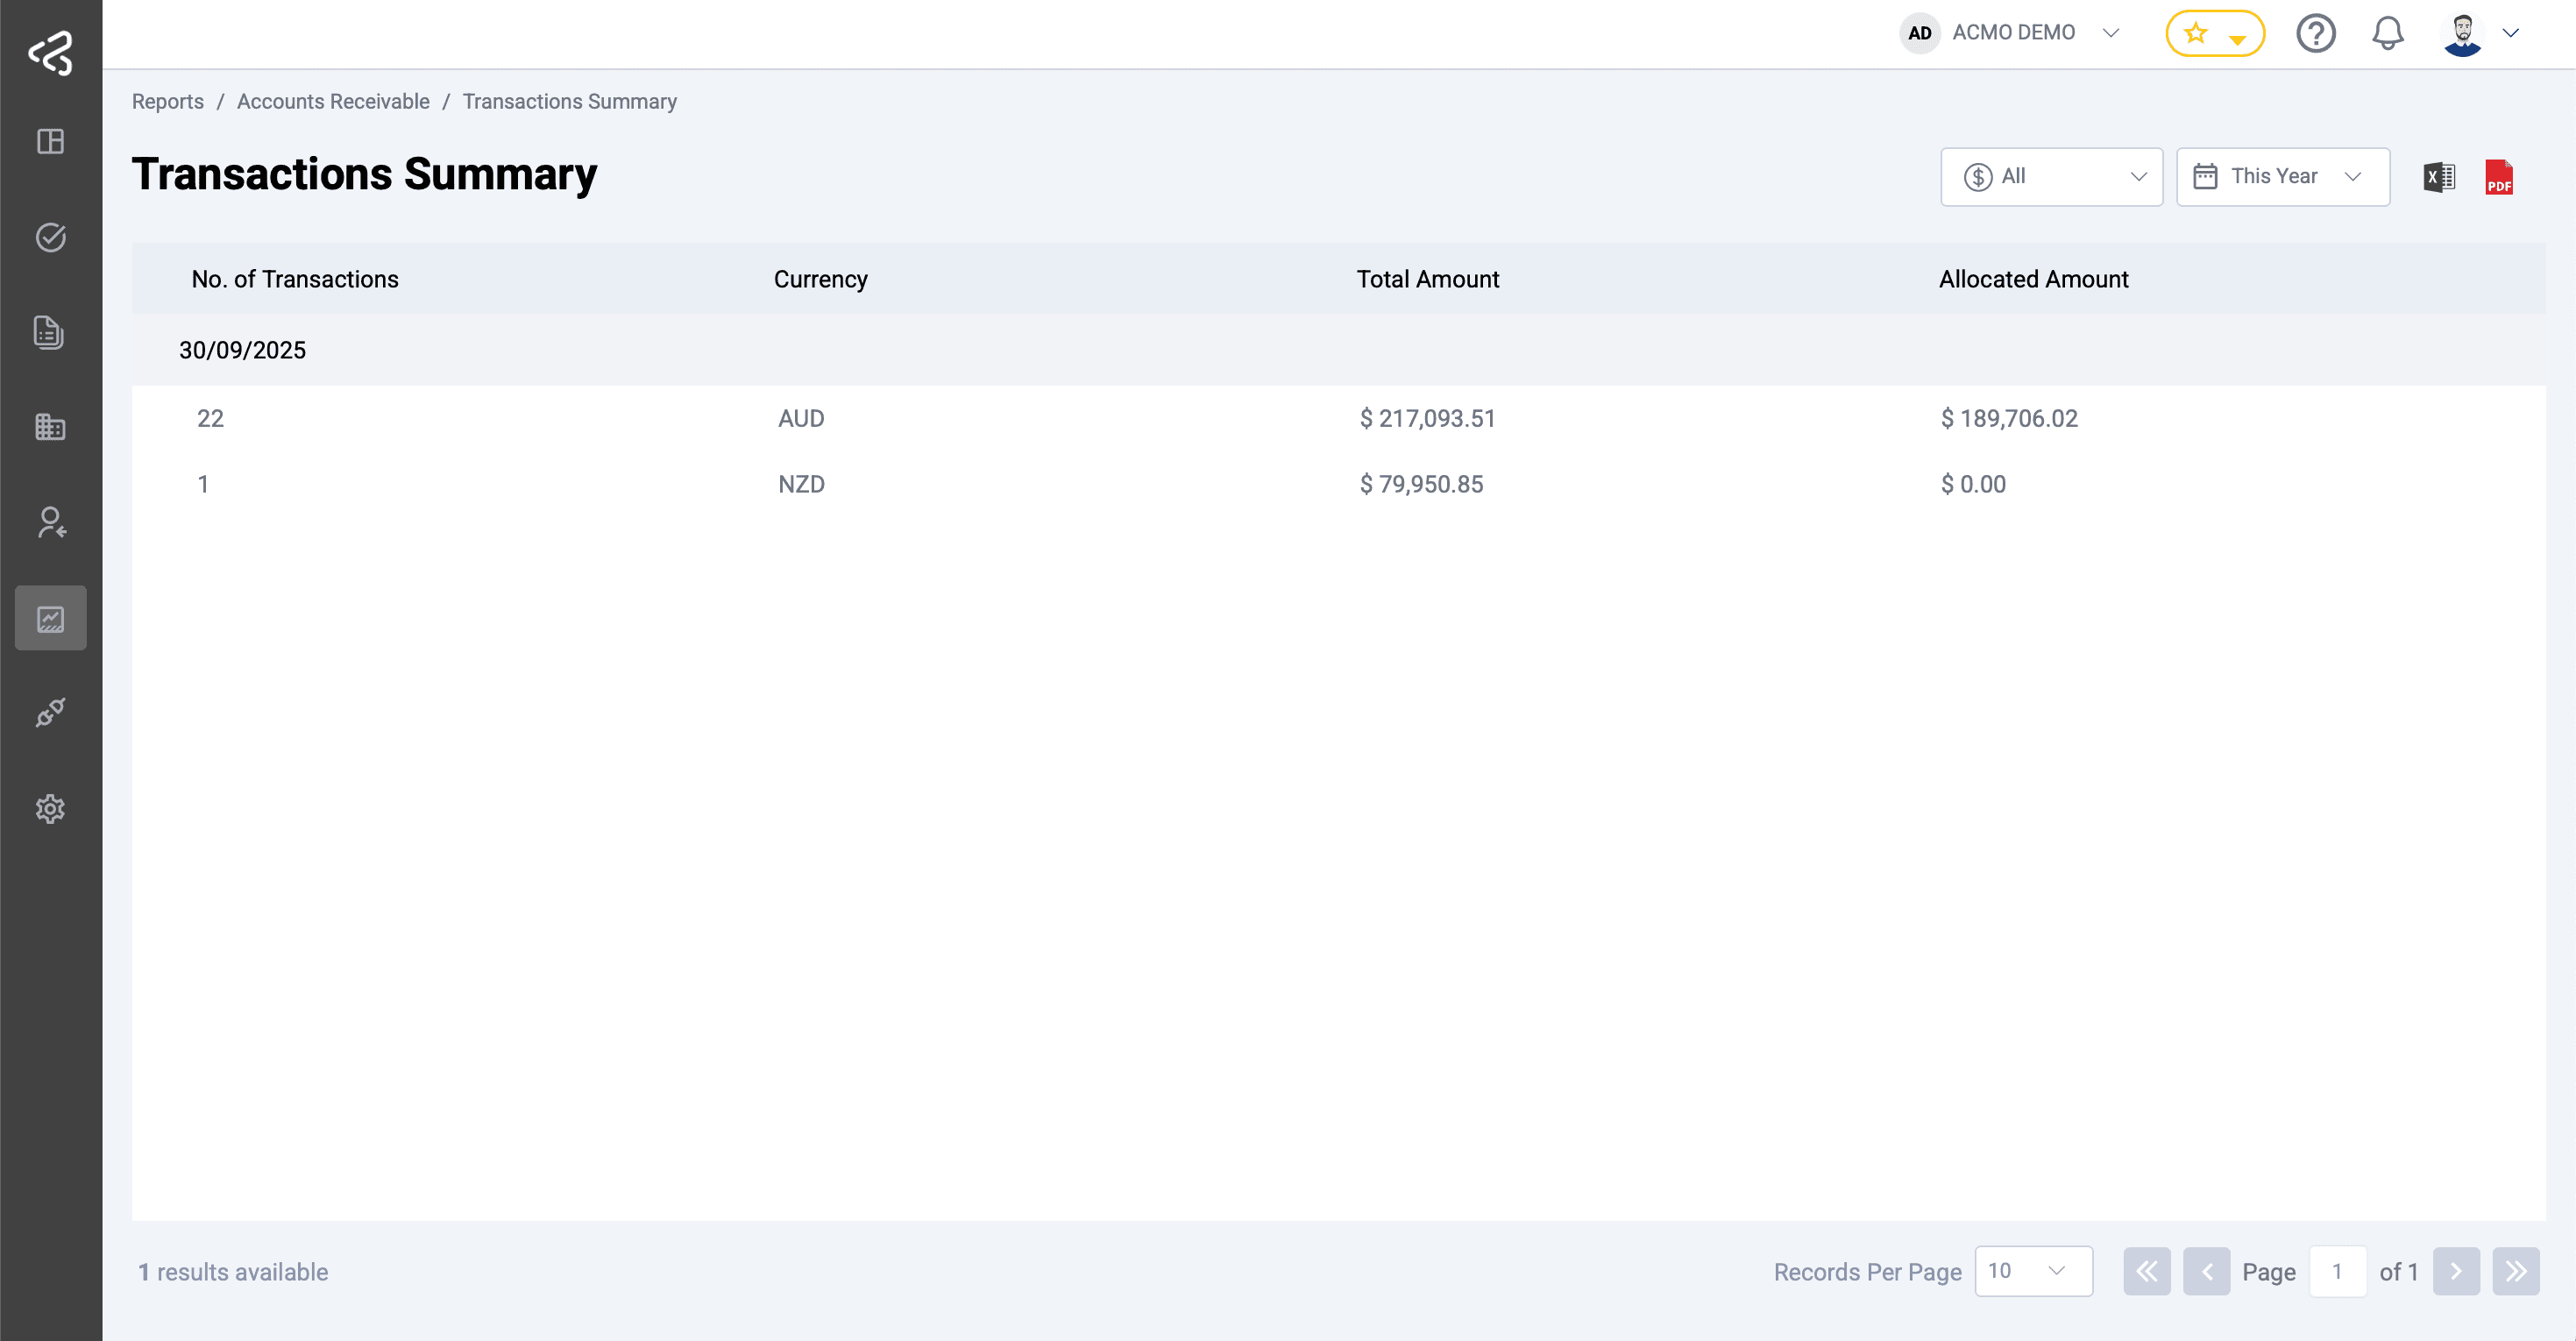The image size is (2576, 1341).
Task: Open the user profile menu chevron
Action: (x=2512, y=33)
